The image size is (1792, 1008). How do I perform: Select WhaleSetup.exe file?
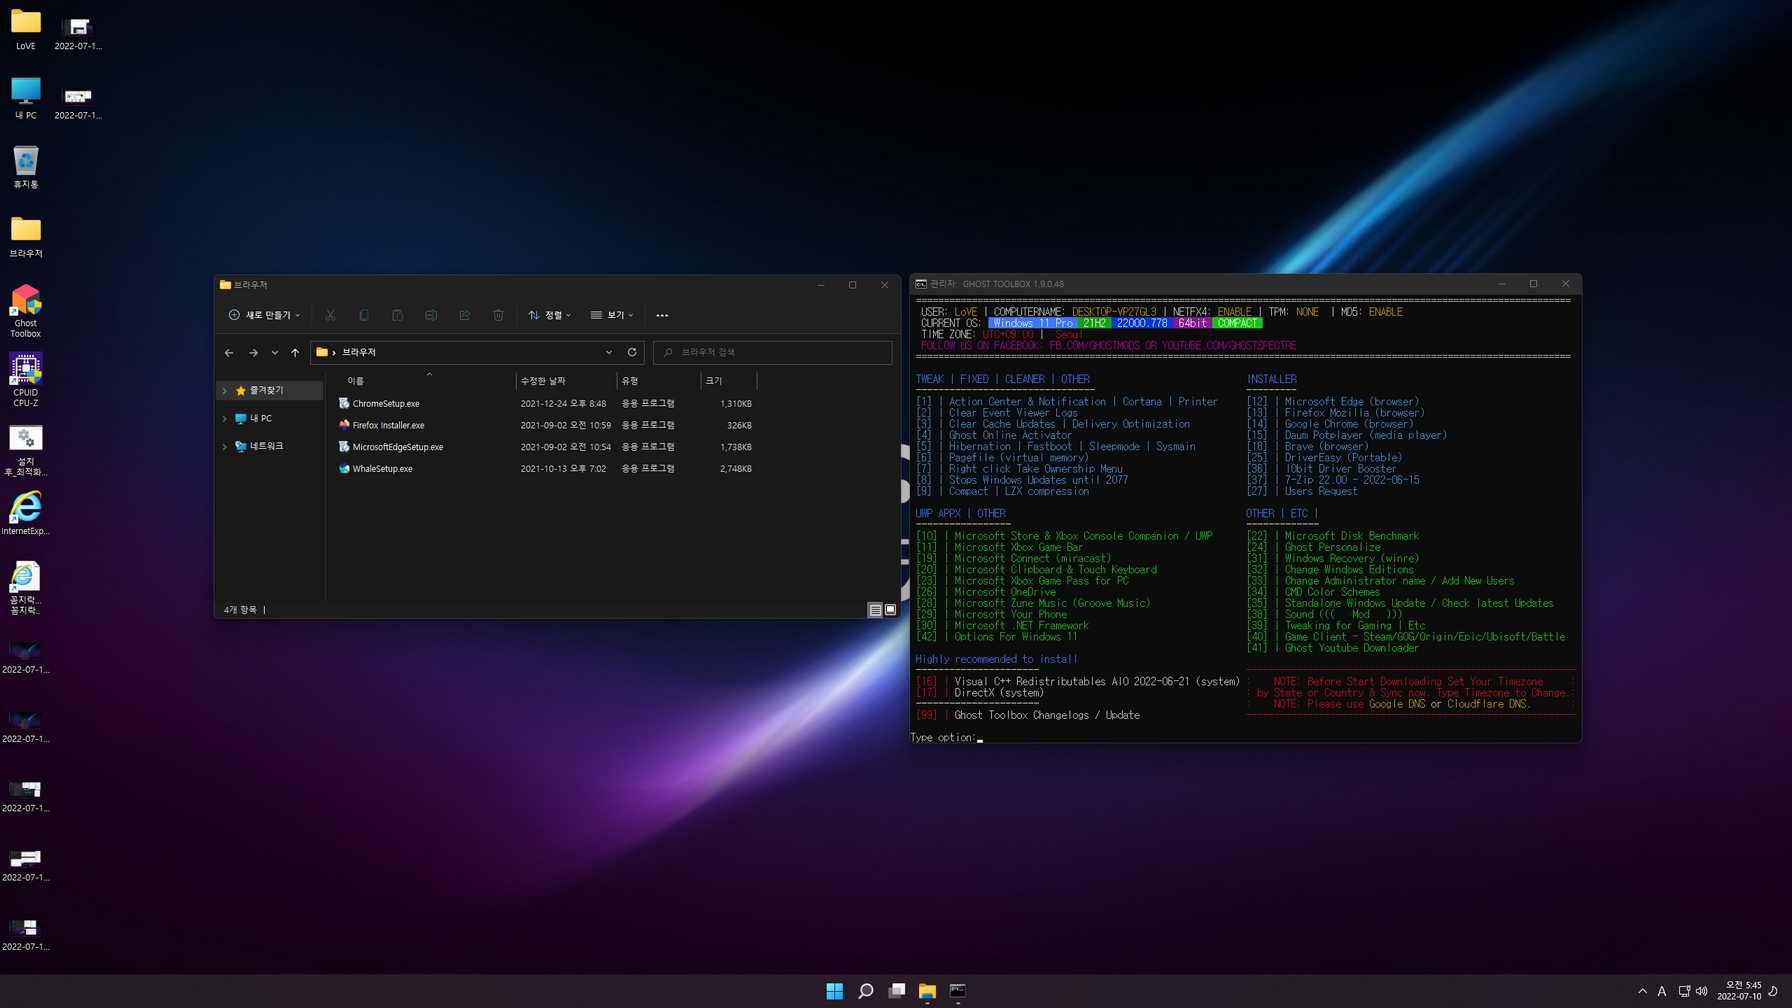click(382, 469)
